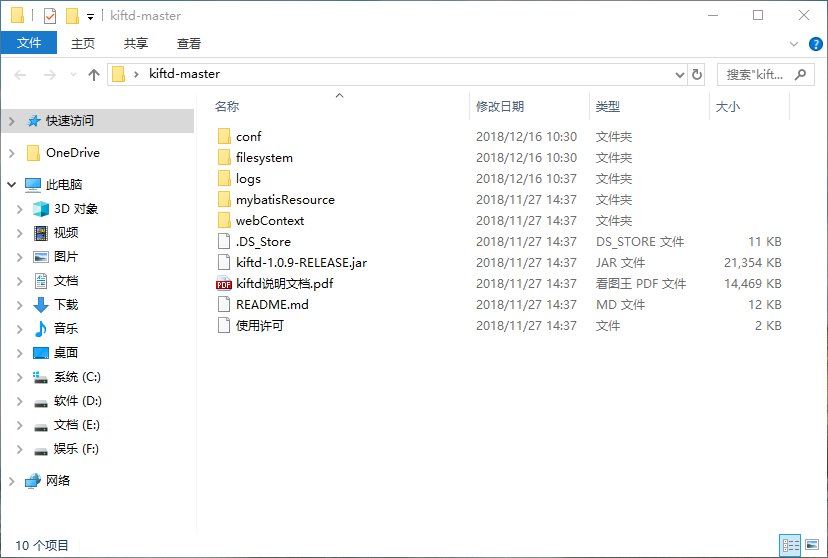Click the PDF icon of kiftd说明文档.pdf
The image size is (828, 558).
pos(224,283)
